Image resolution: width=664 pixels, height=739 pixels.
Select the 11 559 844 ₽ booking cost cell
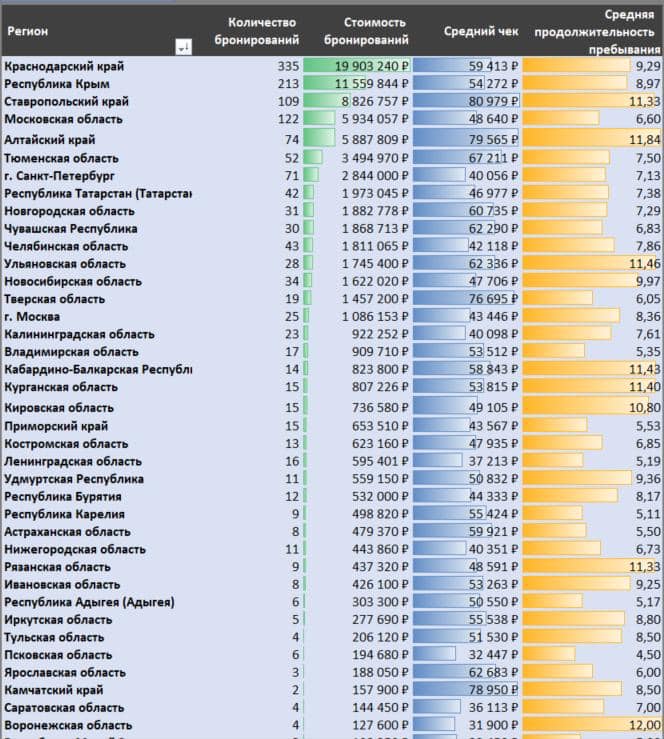pos(356,84)
